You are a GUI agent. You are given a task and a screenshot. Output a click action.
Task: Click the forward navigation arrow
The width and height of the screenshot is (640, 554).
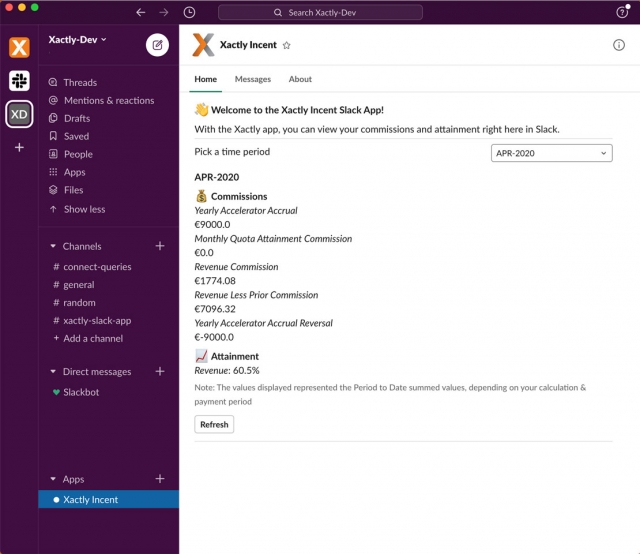point(164,13)
